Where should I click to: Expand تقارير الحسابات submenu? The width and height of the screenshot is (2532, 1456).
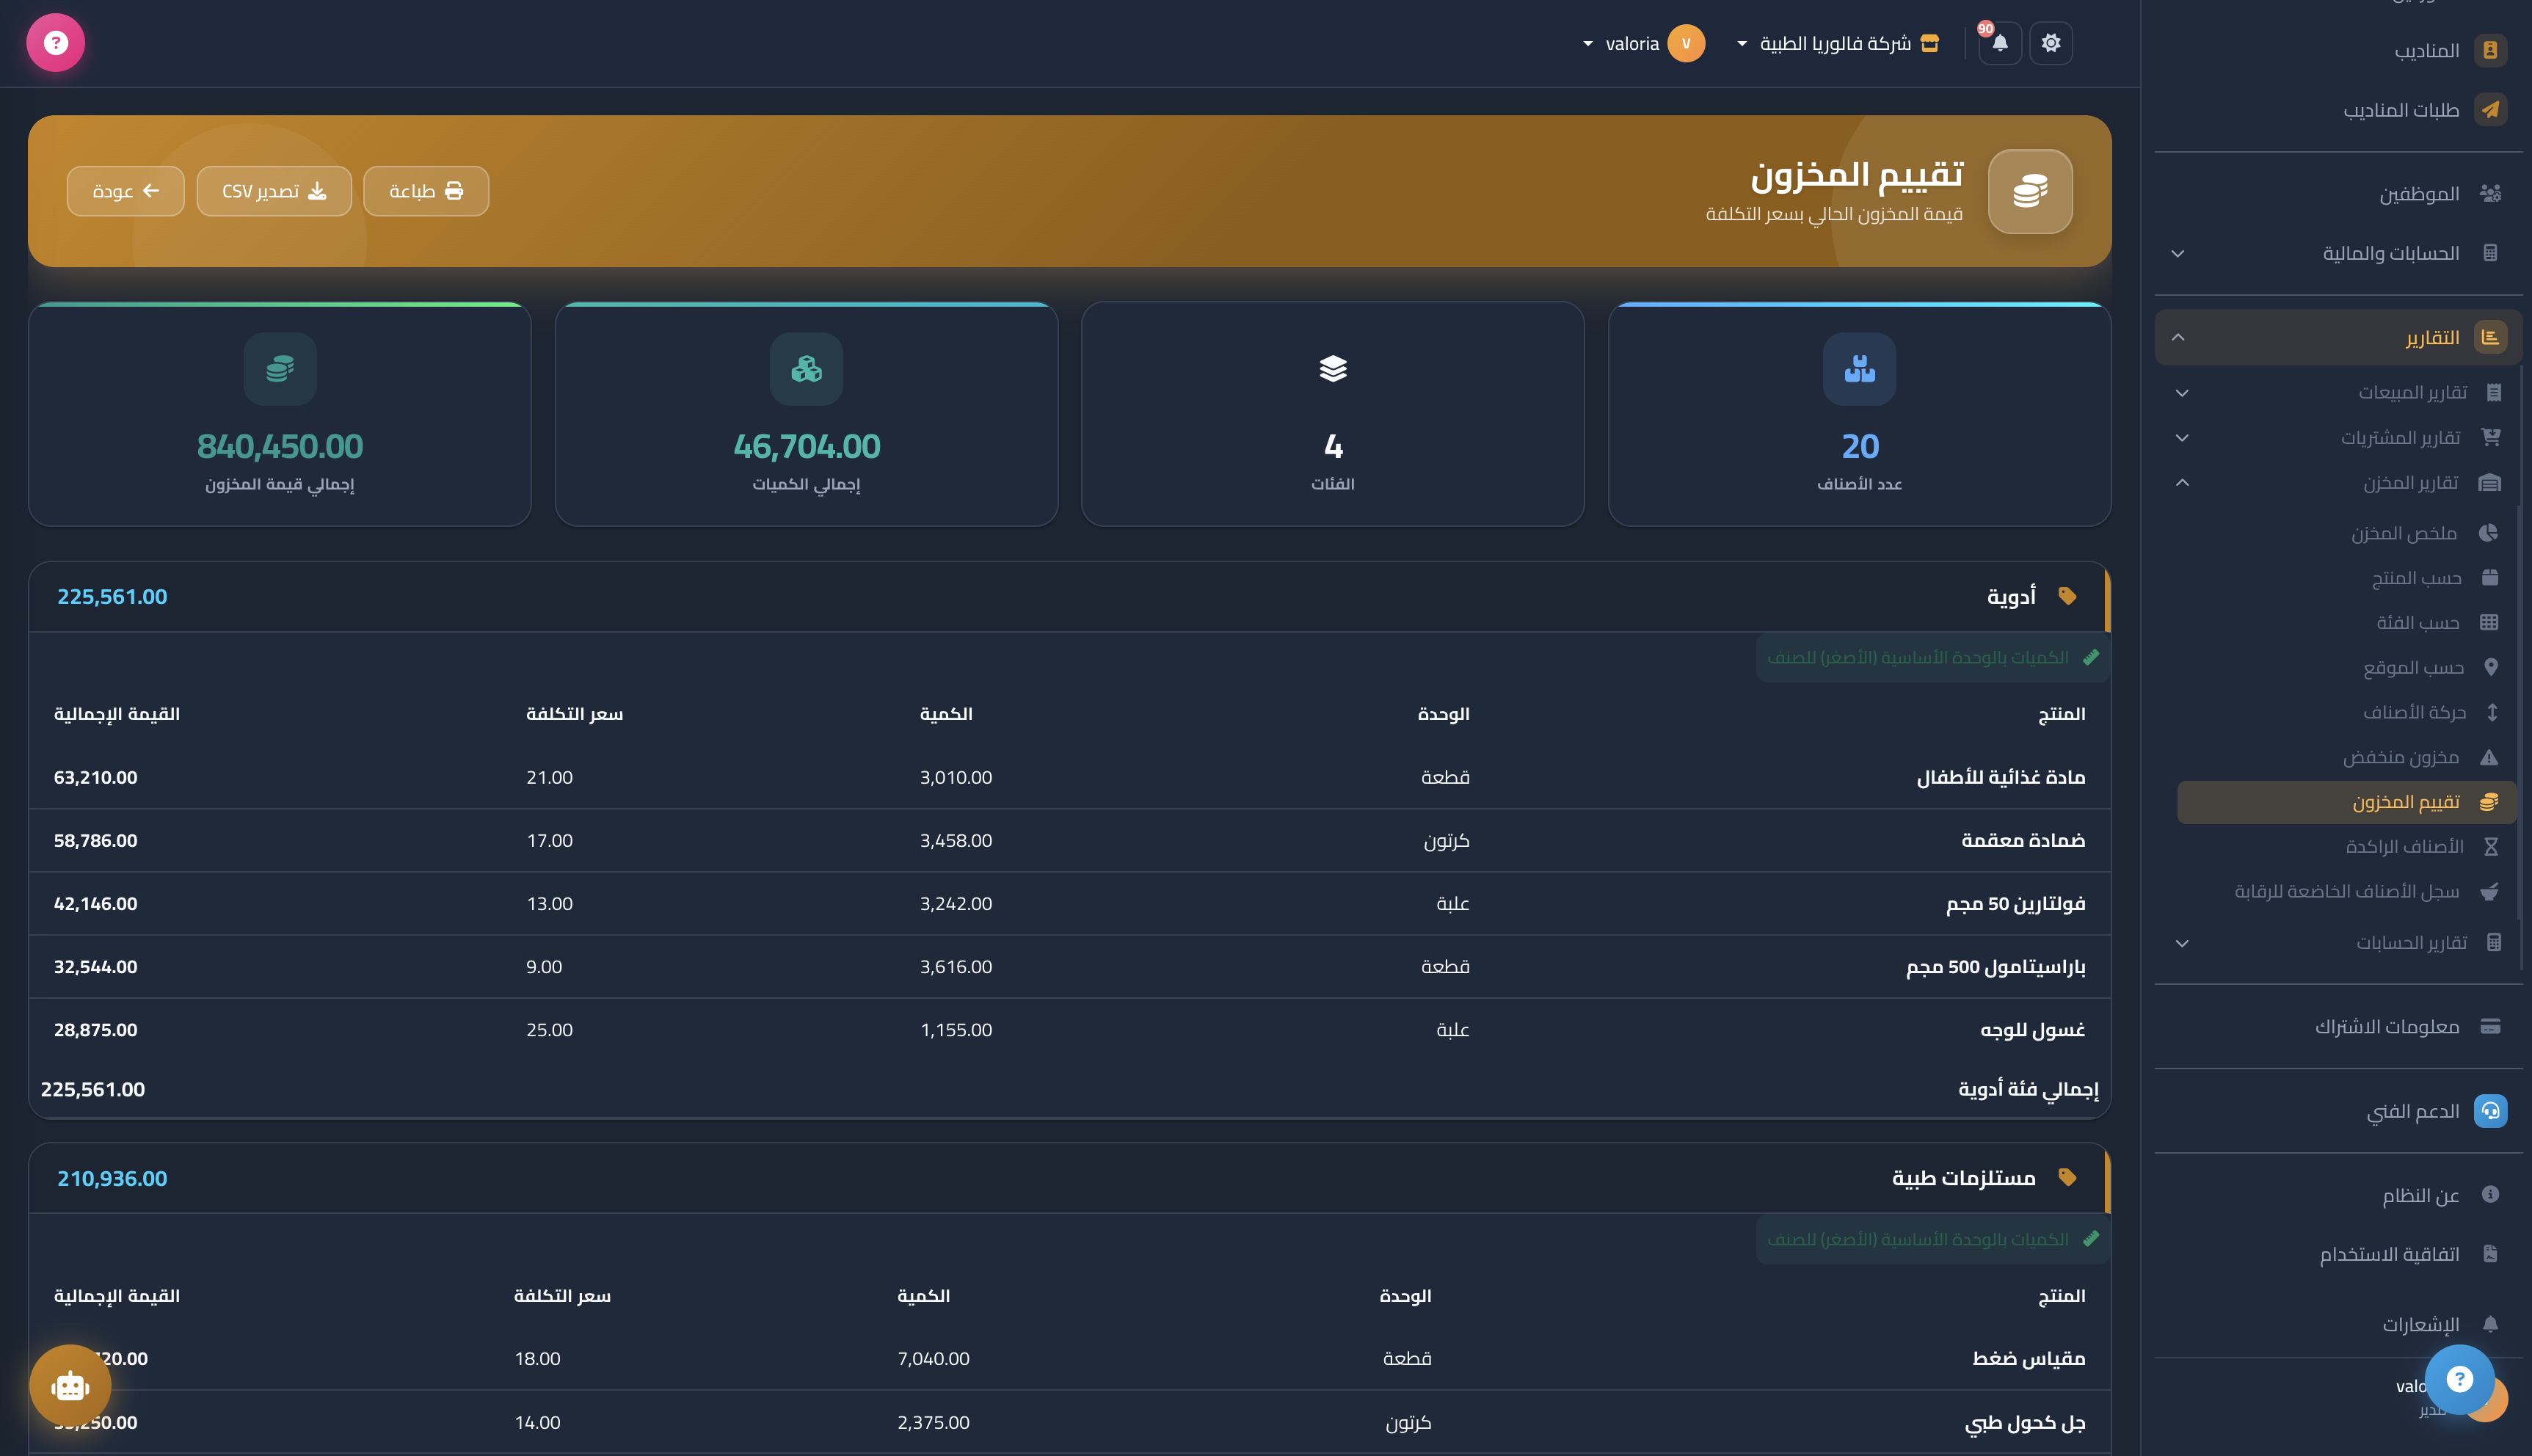(x=2339, y=942)
